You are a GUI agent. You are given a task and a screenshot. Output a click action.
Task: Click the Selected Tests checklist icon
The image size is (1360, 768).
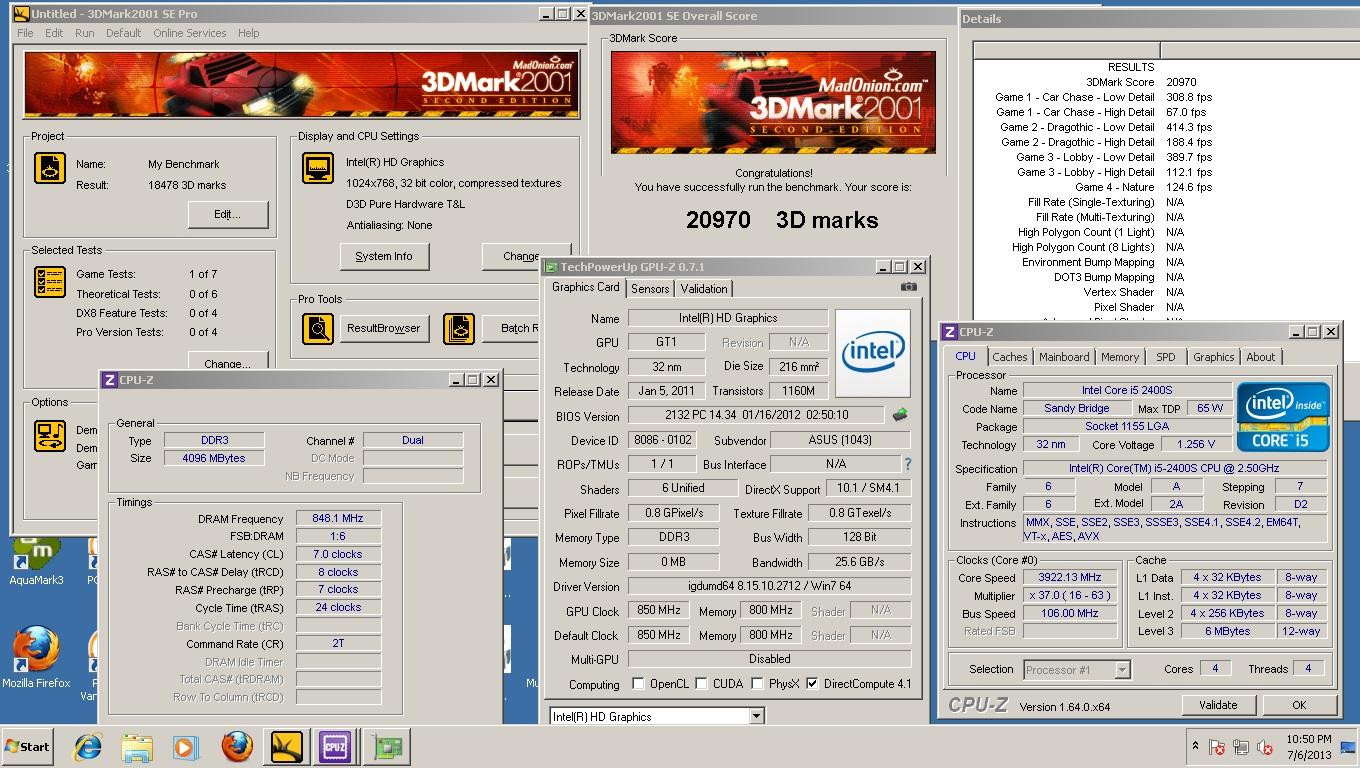[50, 282]
